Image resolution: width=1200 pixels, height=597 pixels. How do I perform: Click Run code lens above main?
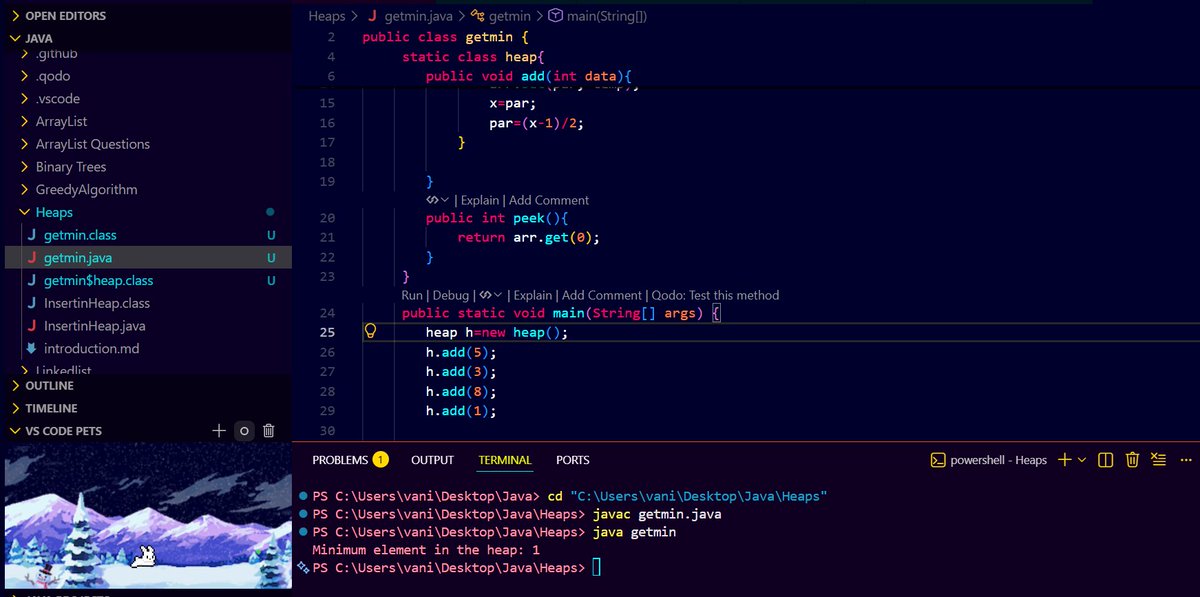point(412,295)
